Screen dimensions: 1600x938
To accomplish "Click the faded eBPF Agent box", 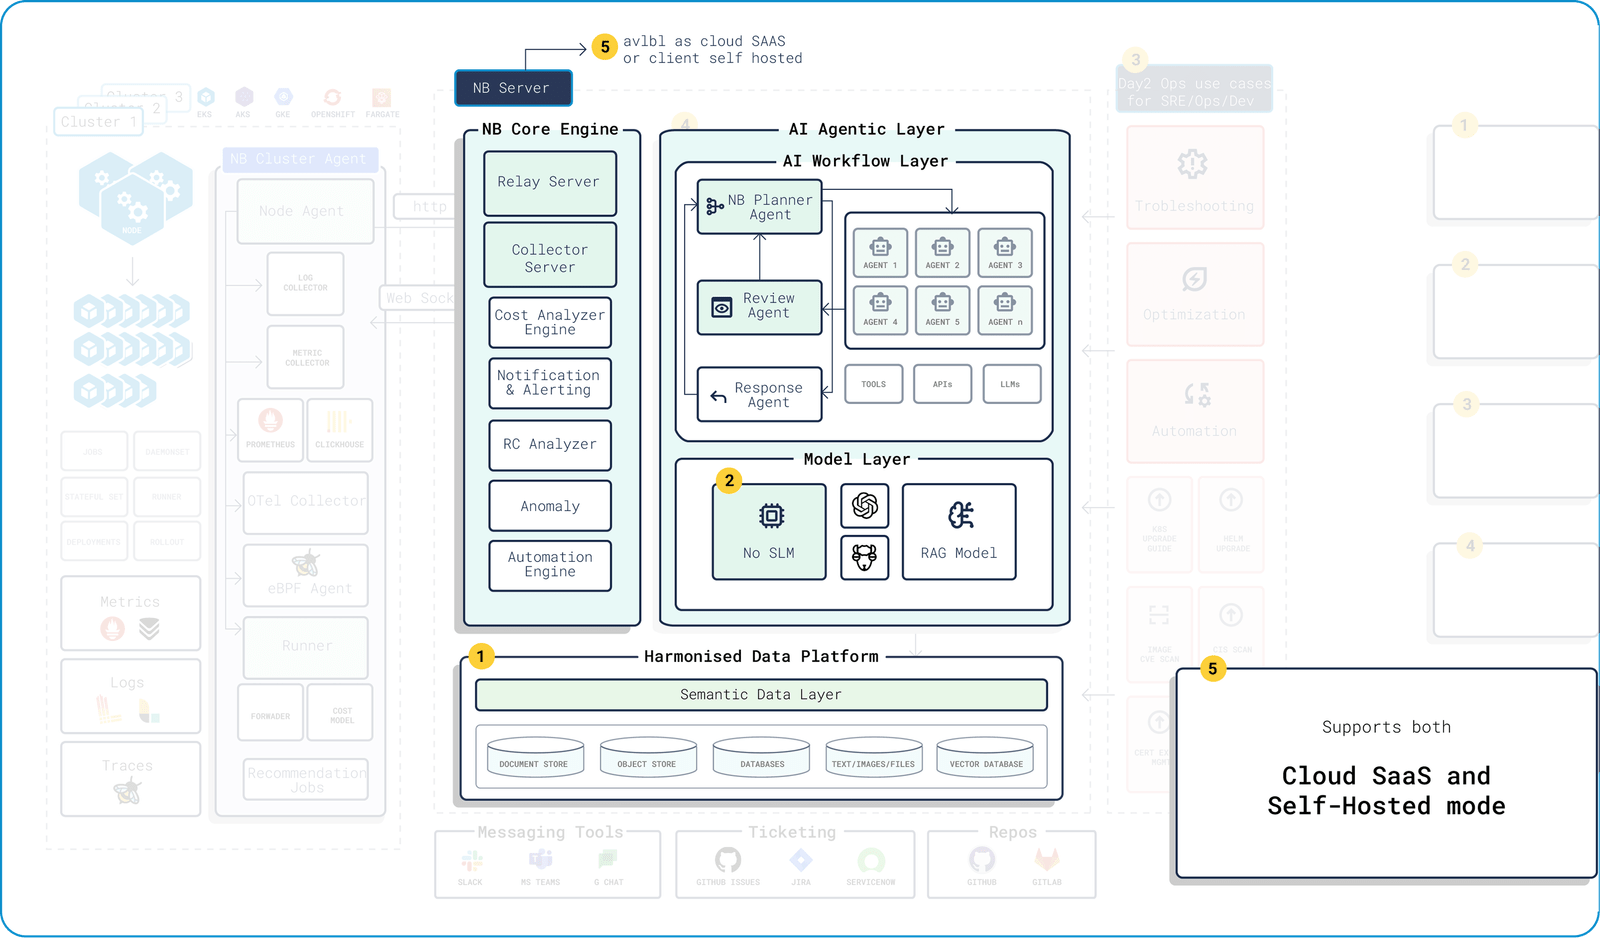I will [x=306, y=575].
